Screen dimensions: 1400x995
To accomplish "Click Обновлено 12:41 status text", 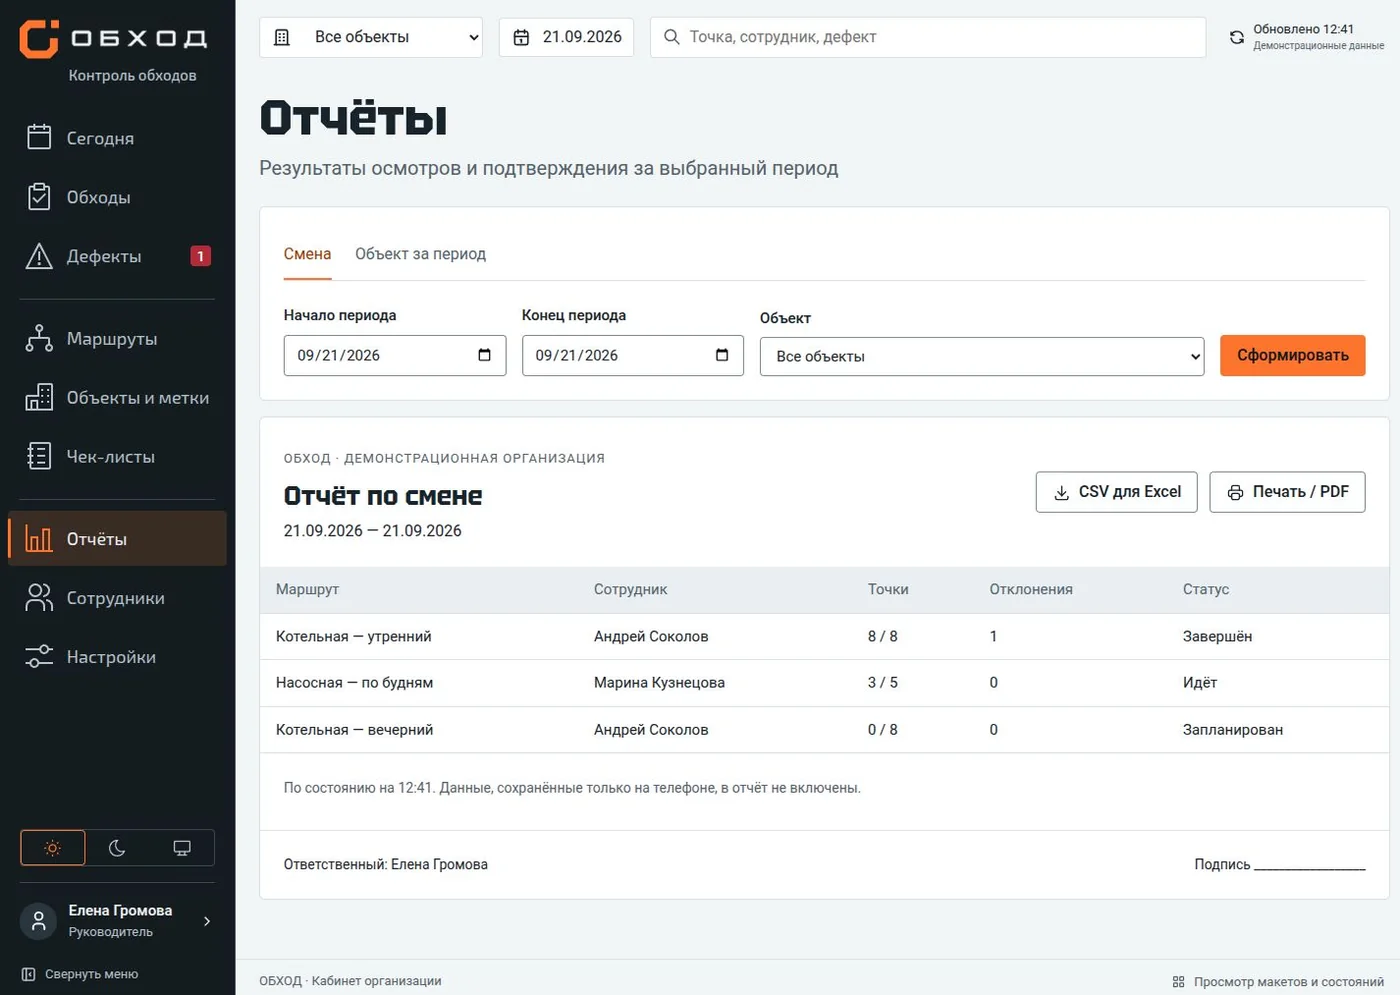I will coord(1303,29).
